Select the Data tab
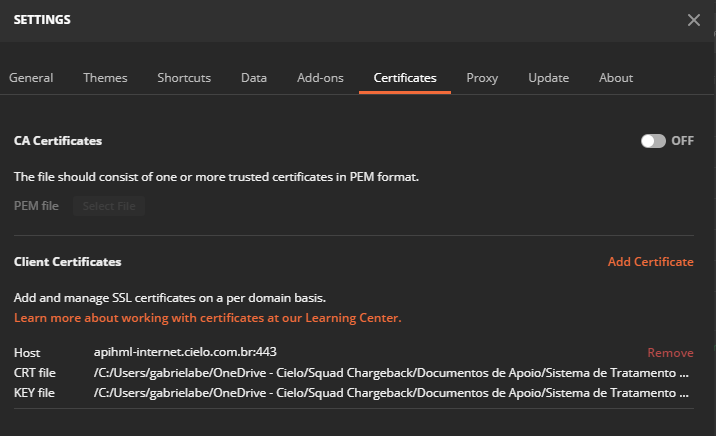The height and width of the screenshot is (436, 716). (x=254, y=78)
